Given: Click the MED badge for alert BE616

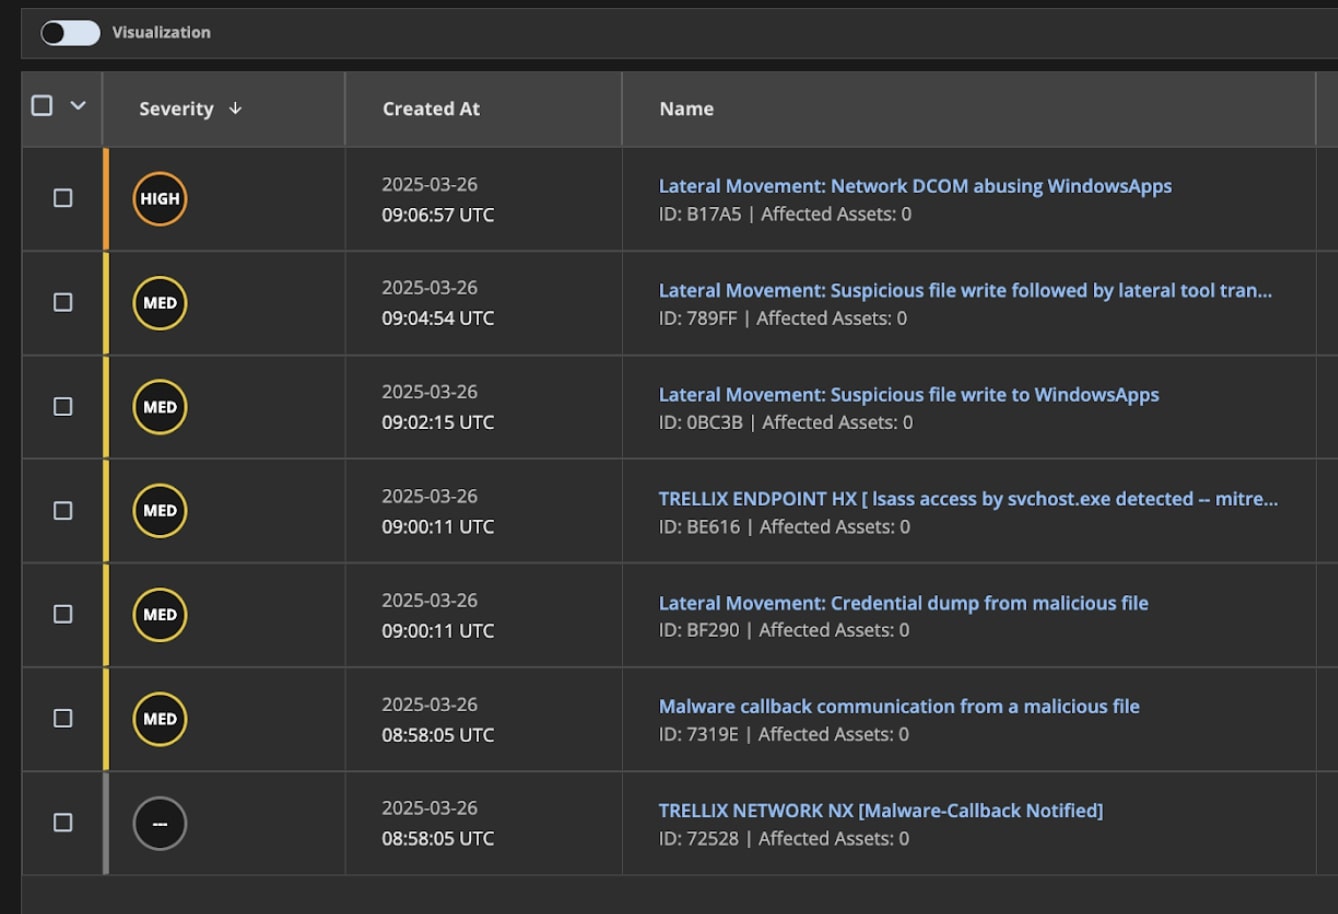Looking at the screenshot, I should (160, 511).
